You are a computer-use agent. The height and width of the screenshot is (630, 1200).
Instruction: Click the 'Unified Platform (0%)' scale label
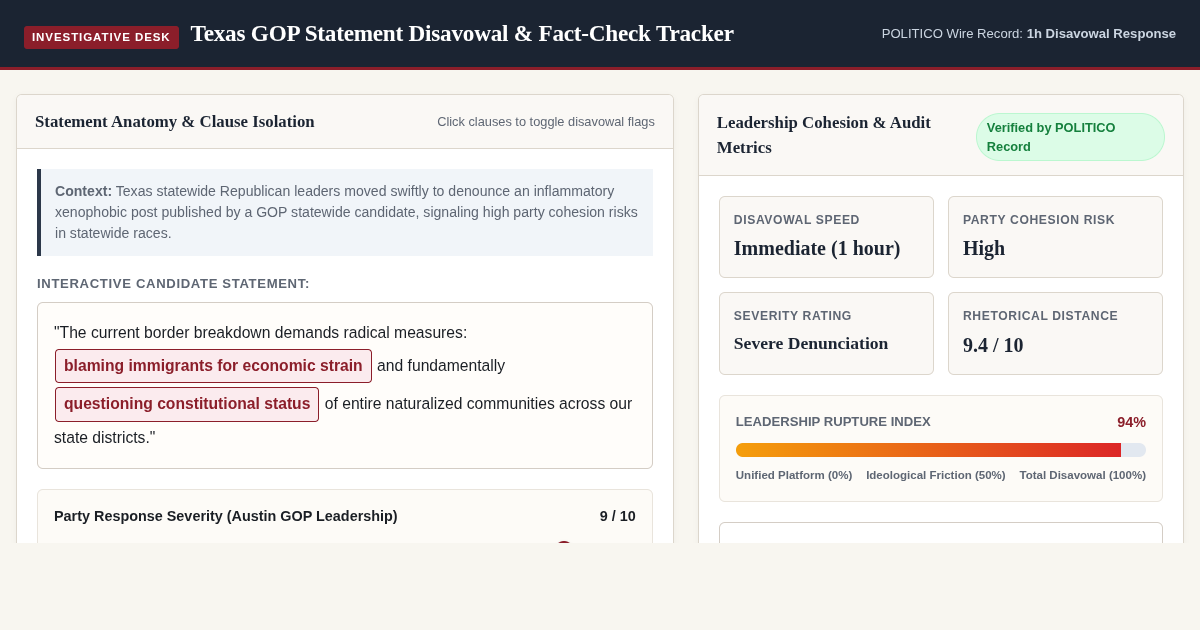(x=794, y=475)
